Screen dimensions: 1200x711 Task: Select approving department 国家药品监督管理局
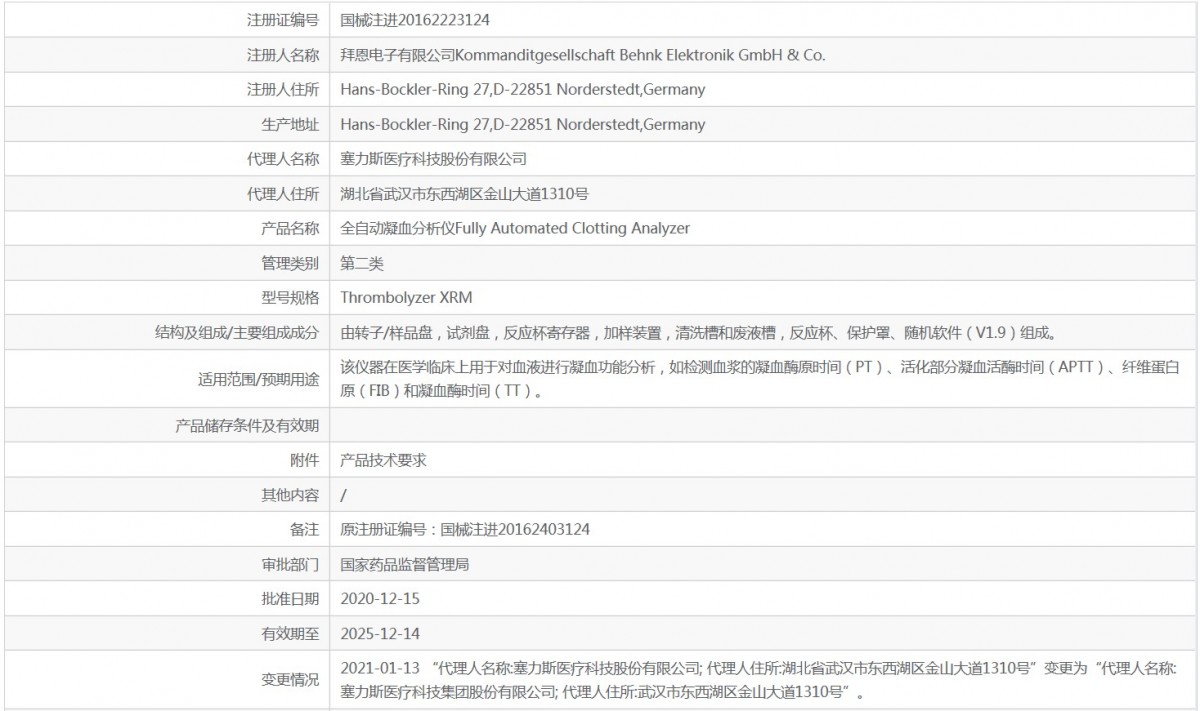click(405, 564)
